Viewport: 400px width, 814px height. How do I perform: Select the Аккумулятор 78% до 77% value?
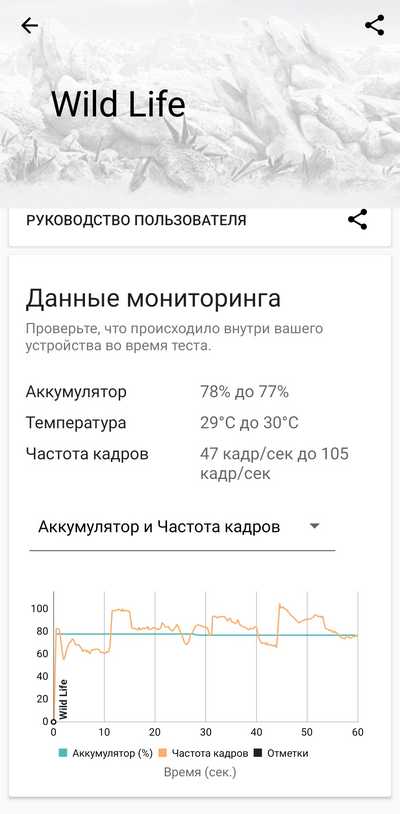(244, 392)
